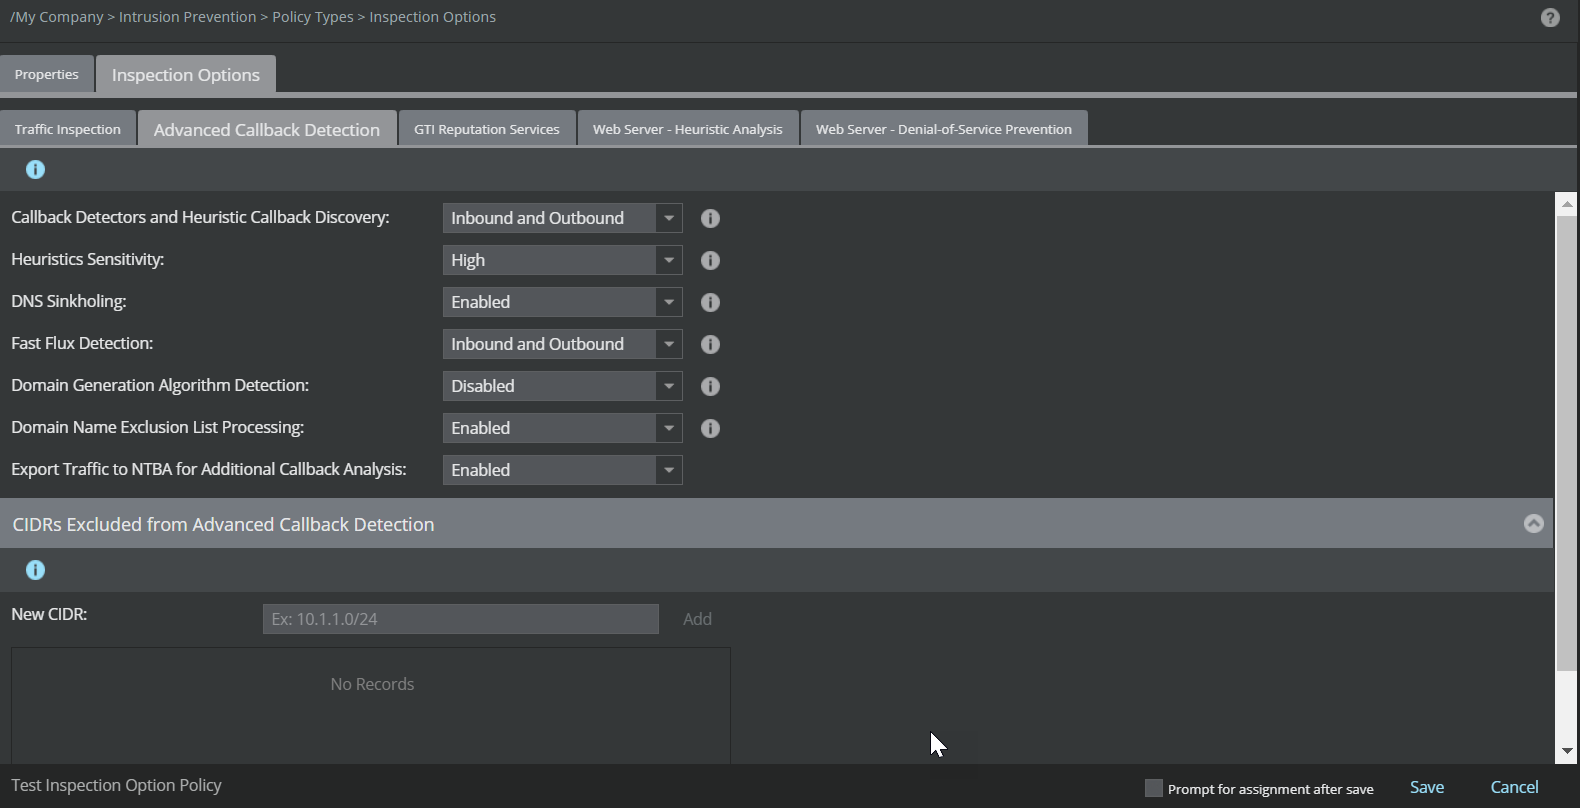The image size is (1580, 808).
Task: Switch to the Properties tab
Action: (47, 74)
